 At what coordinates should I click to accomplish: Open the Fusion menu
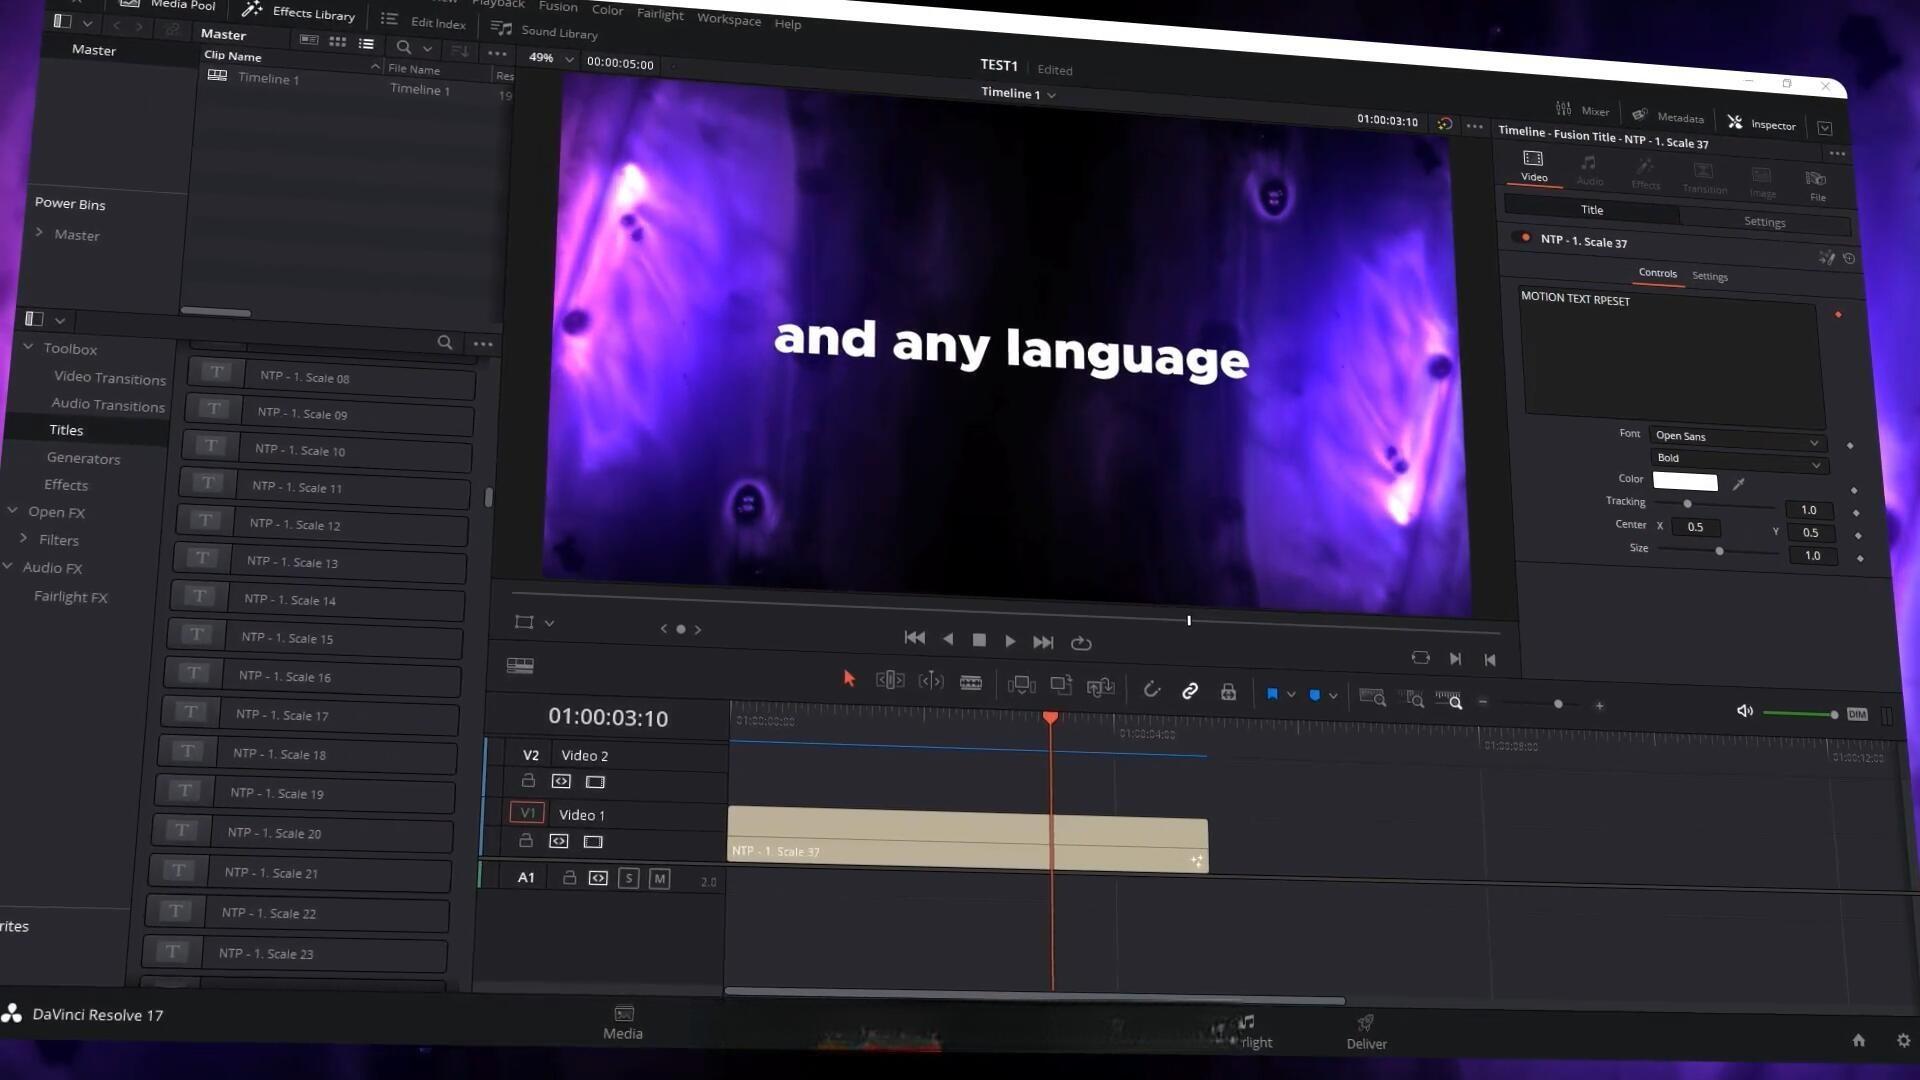tap(558, 6)
